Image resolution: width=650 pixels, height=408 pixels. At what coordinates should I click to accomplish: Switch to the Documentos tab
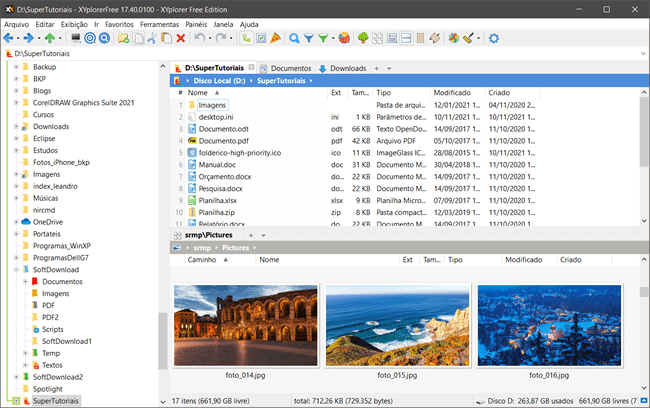286,68
